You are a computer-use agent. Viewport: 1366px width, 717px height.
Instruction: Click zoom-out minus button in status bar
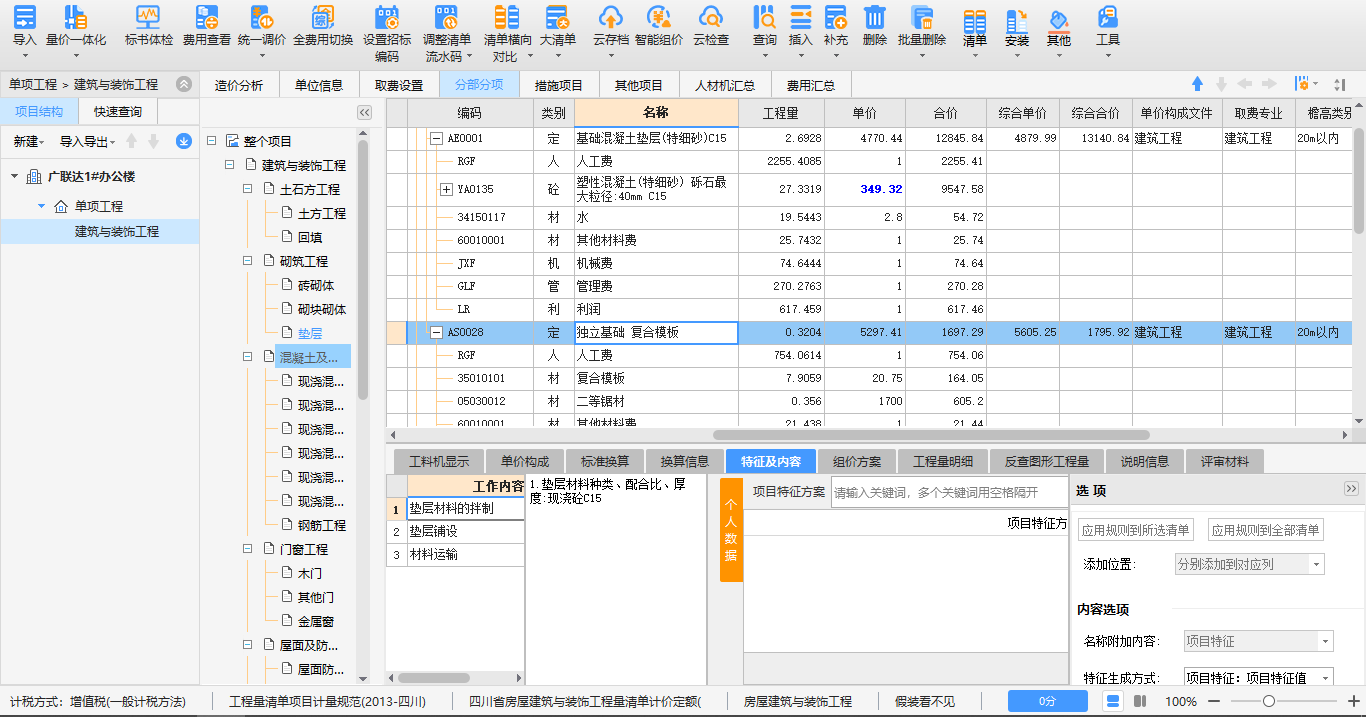click(1216, 701)
